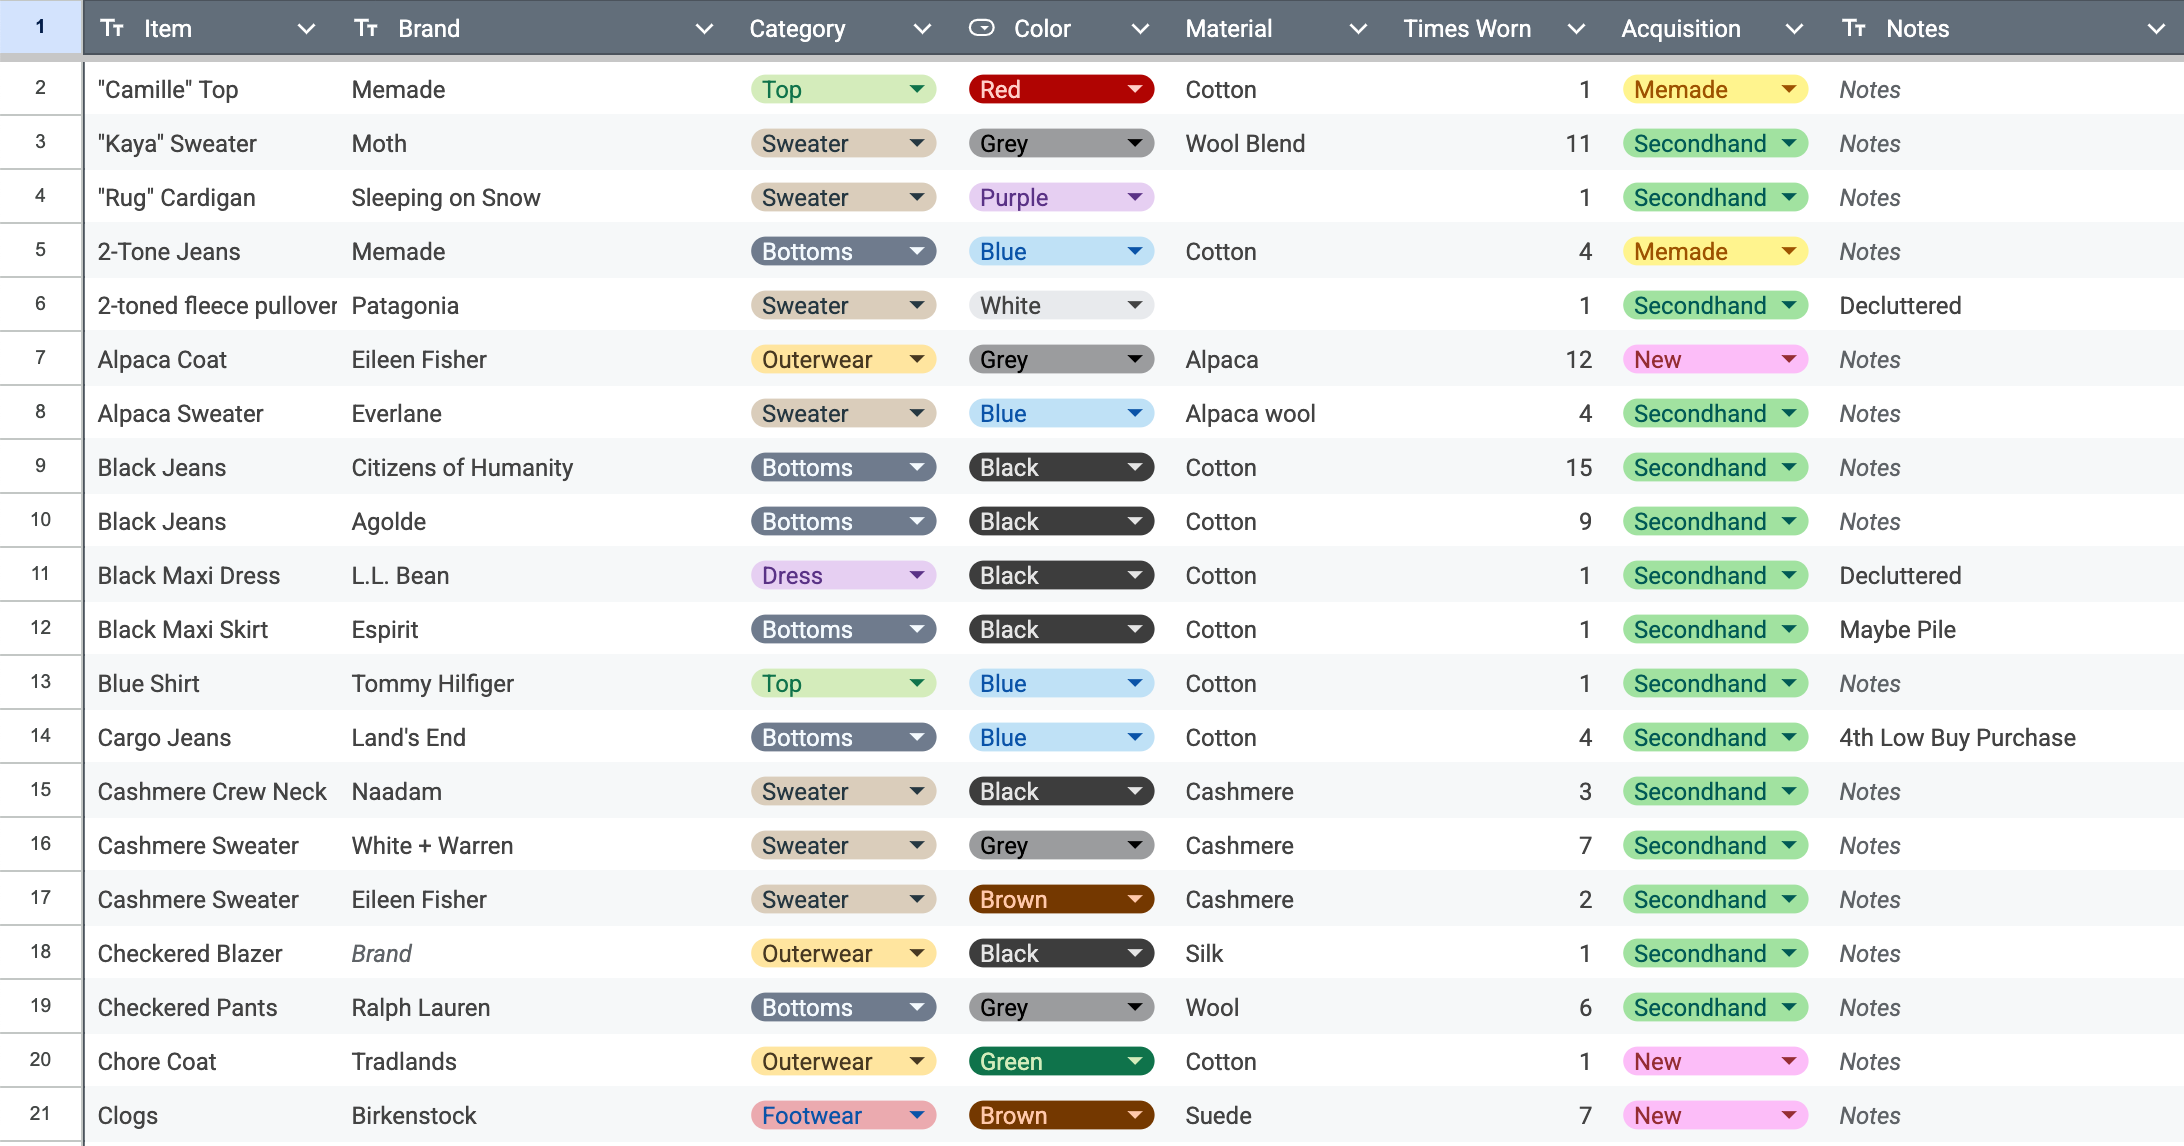Open the Blue color dropdown for Alpaca Sweater
The image size is (2184, 1146).
click(1061, 413)
